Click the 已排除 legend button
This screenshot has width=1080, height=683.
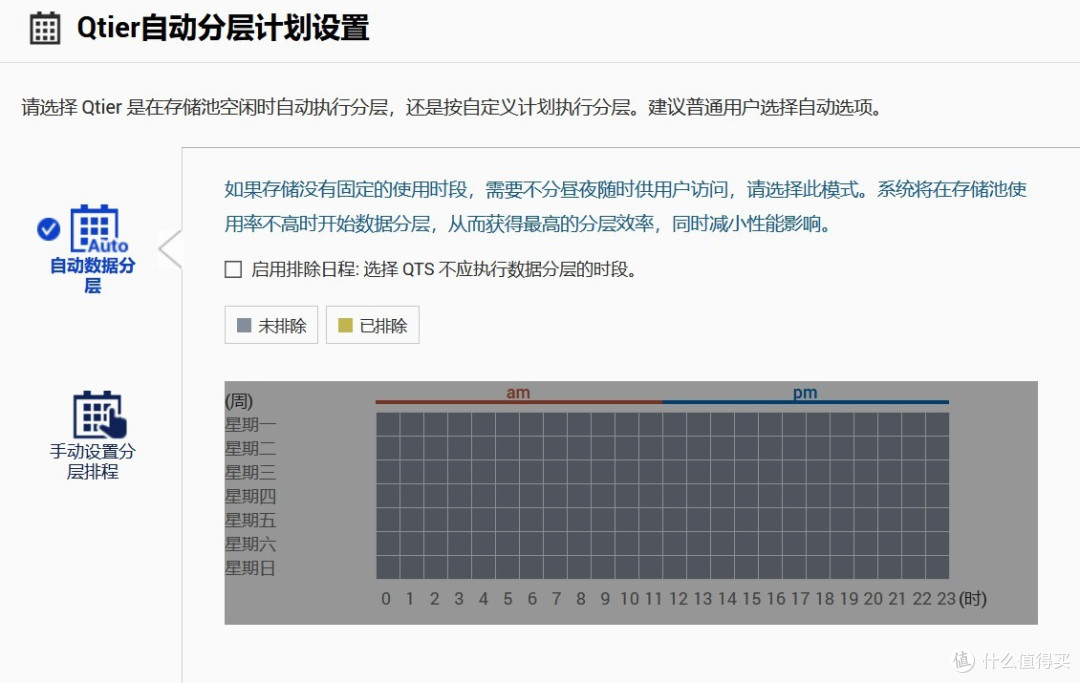coord(373,325)
